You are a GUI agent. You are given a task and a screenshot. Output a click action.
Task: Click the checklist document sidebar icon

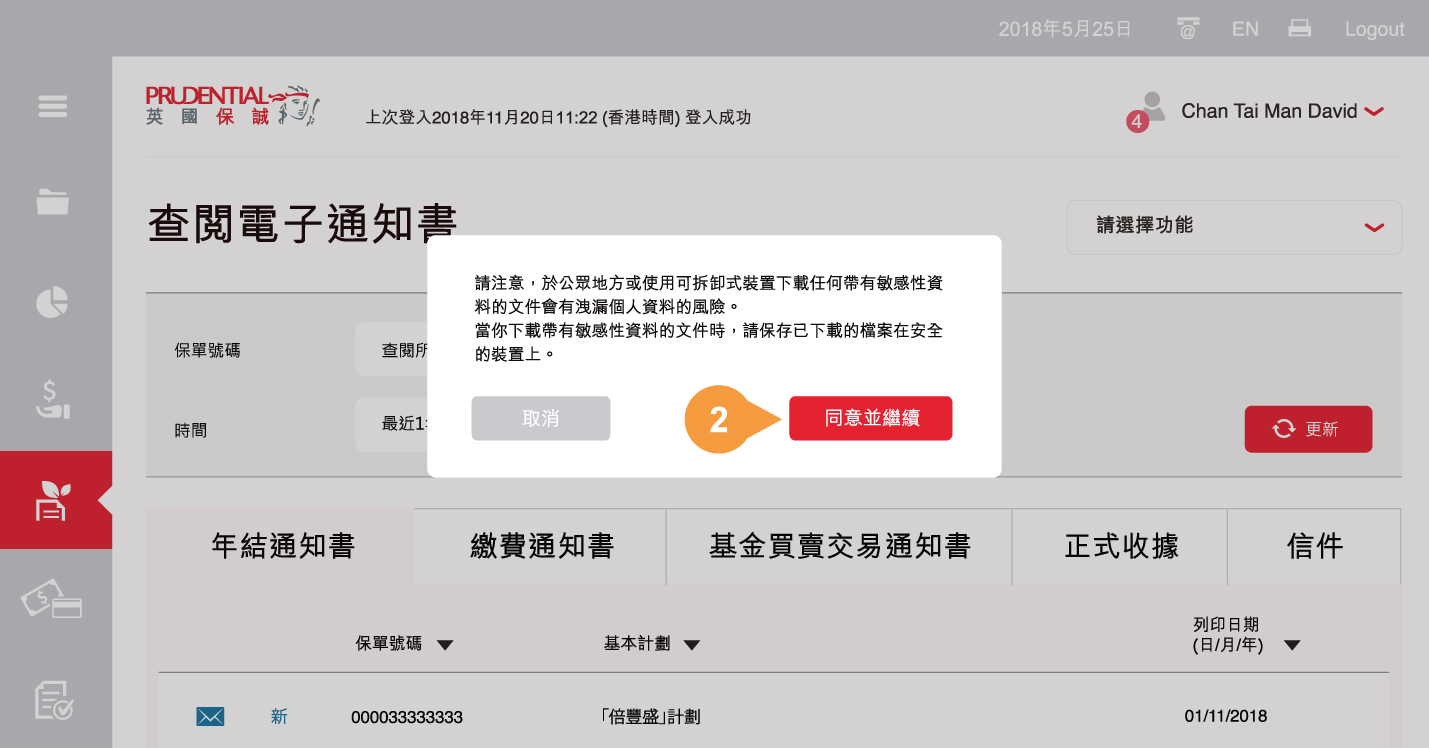pos(52,701)
